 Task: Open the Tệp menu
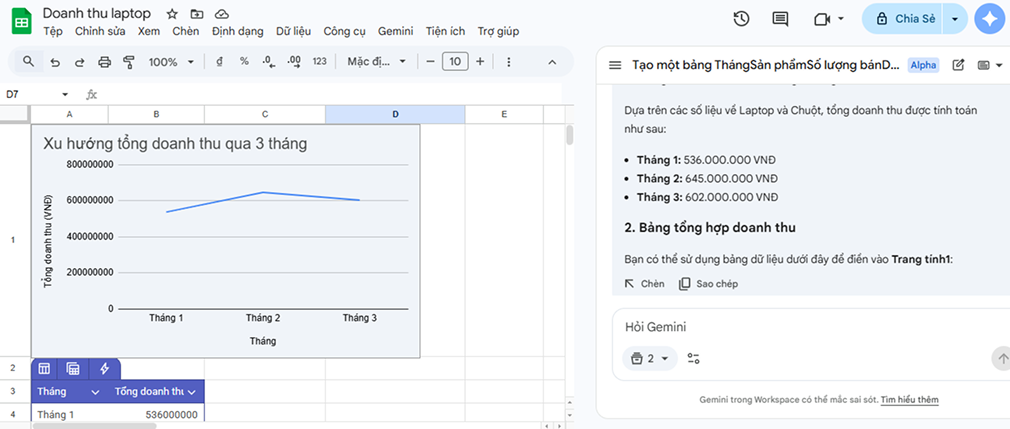coord(53,31)
